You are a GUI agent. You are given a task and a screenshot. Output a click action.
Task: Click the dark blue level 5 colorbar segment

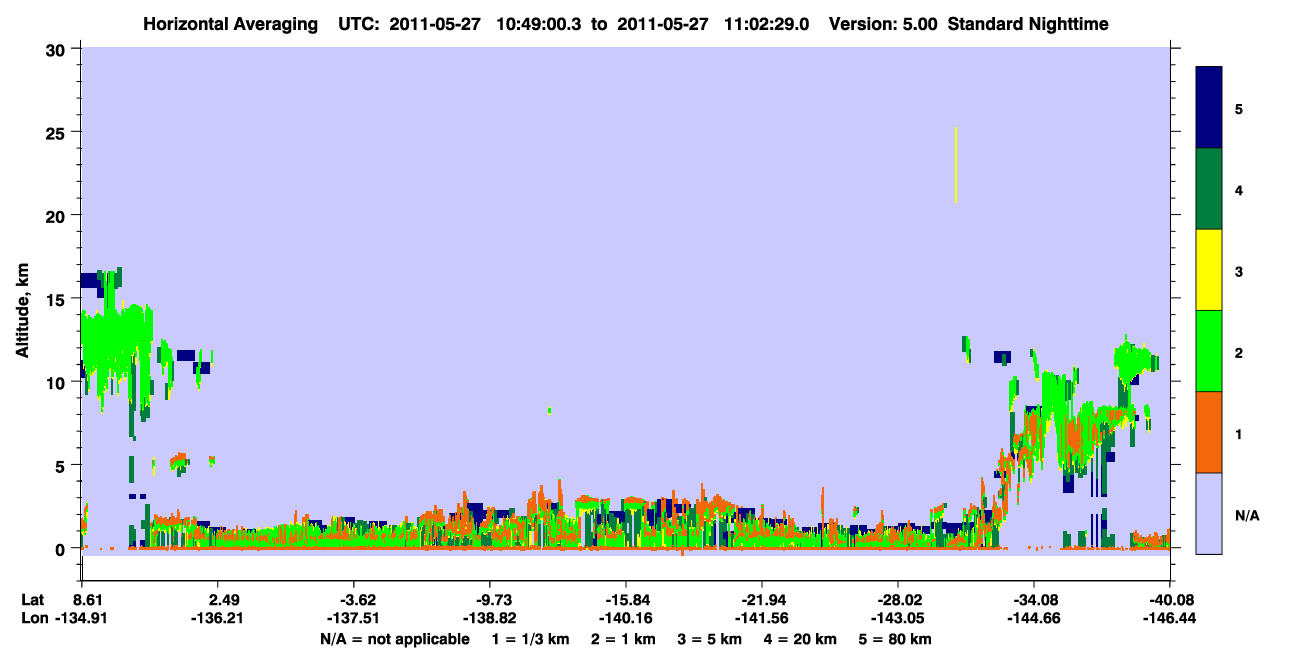tap(1209, 108)
